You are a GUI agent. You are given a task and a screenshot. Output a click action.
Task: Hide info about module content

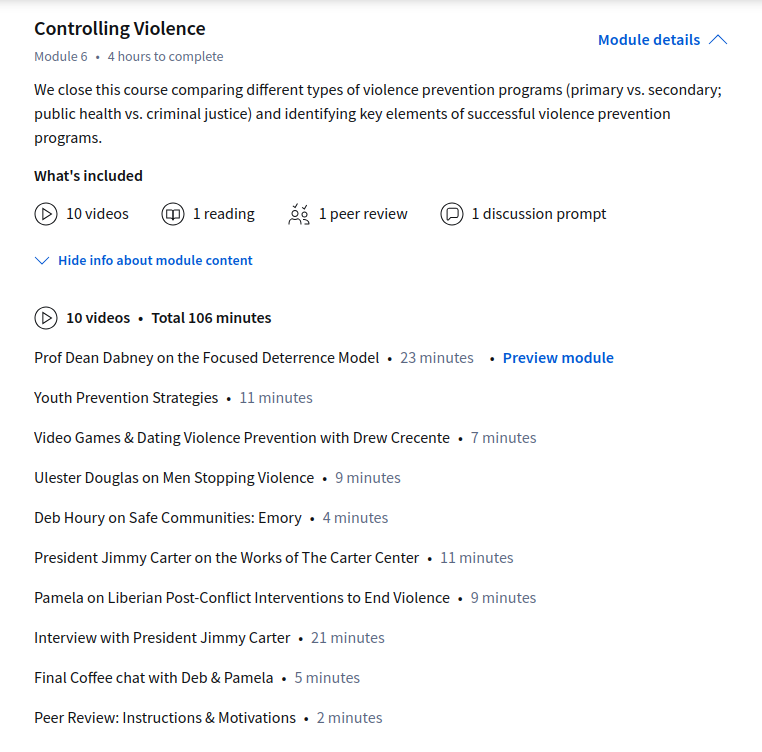[155, 260]
